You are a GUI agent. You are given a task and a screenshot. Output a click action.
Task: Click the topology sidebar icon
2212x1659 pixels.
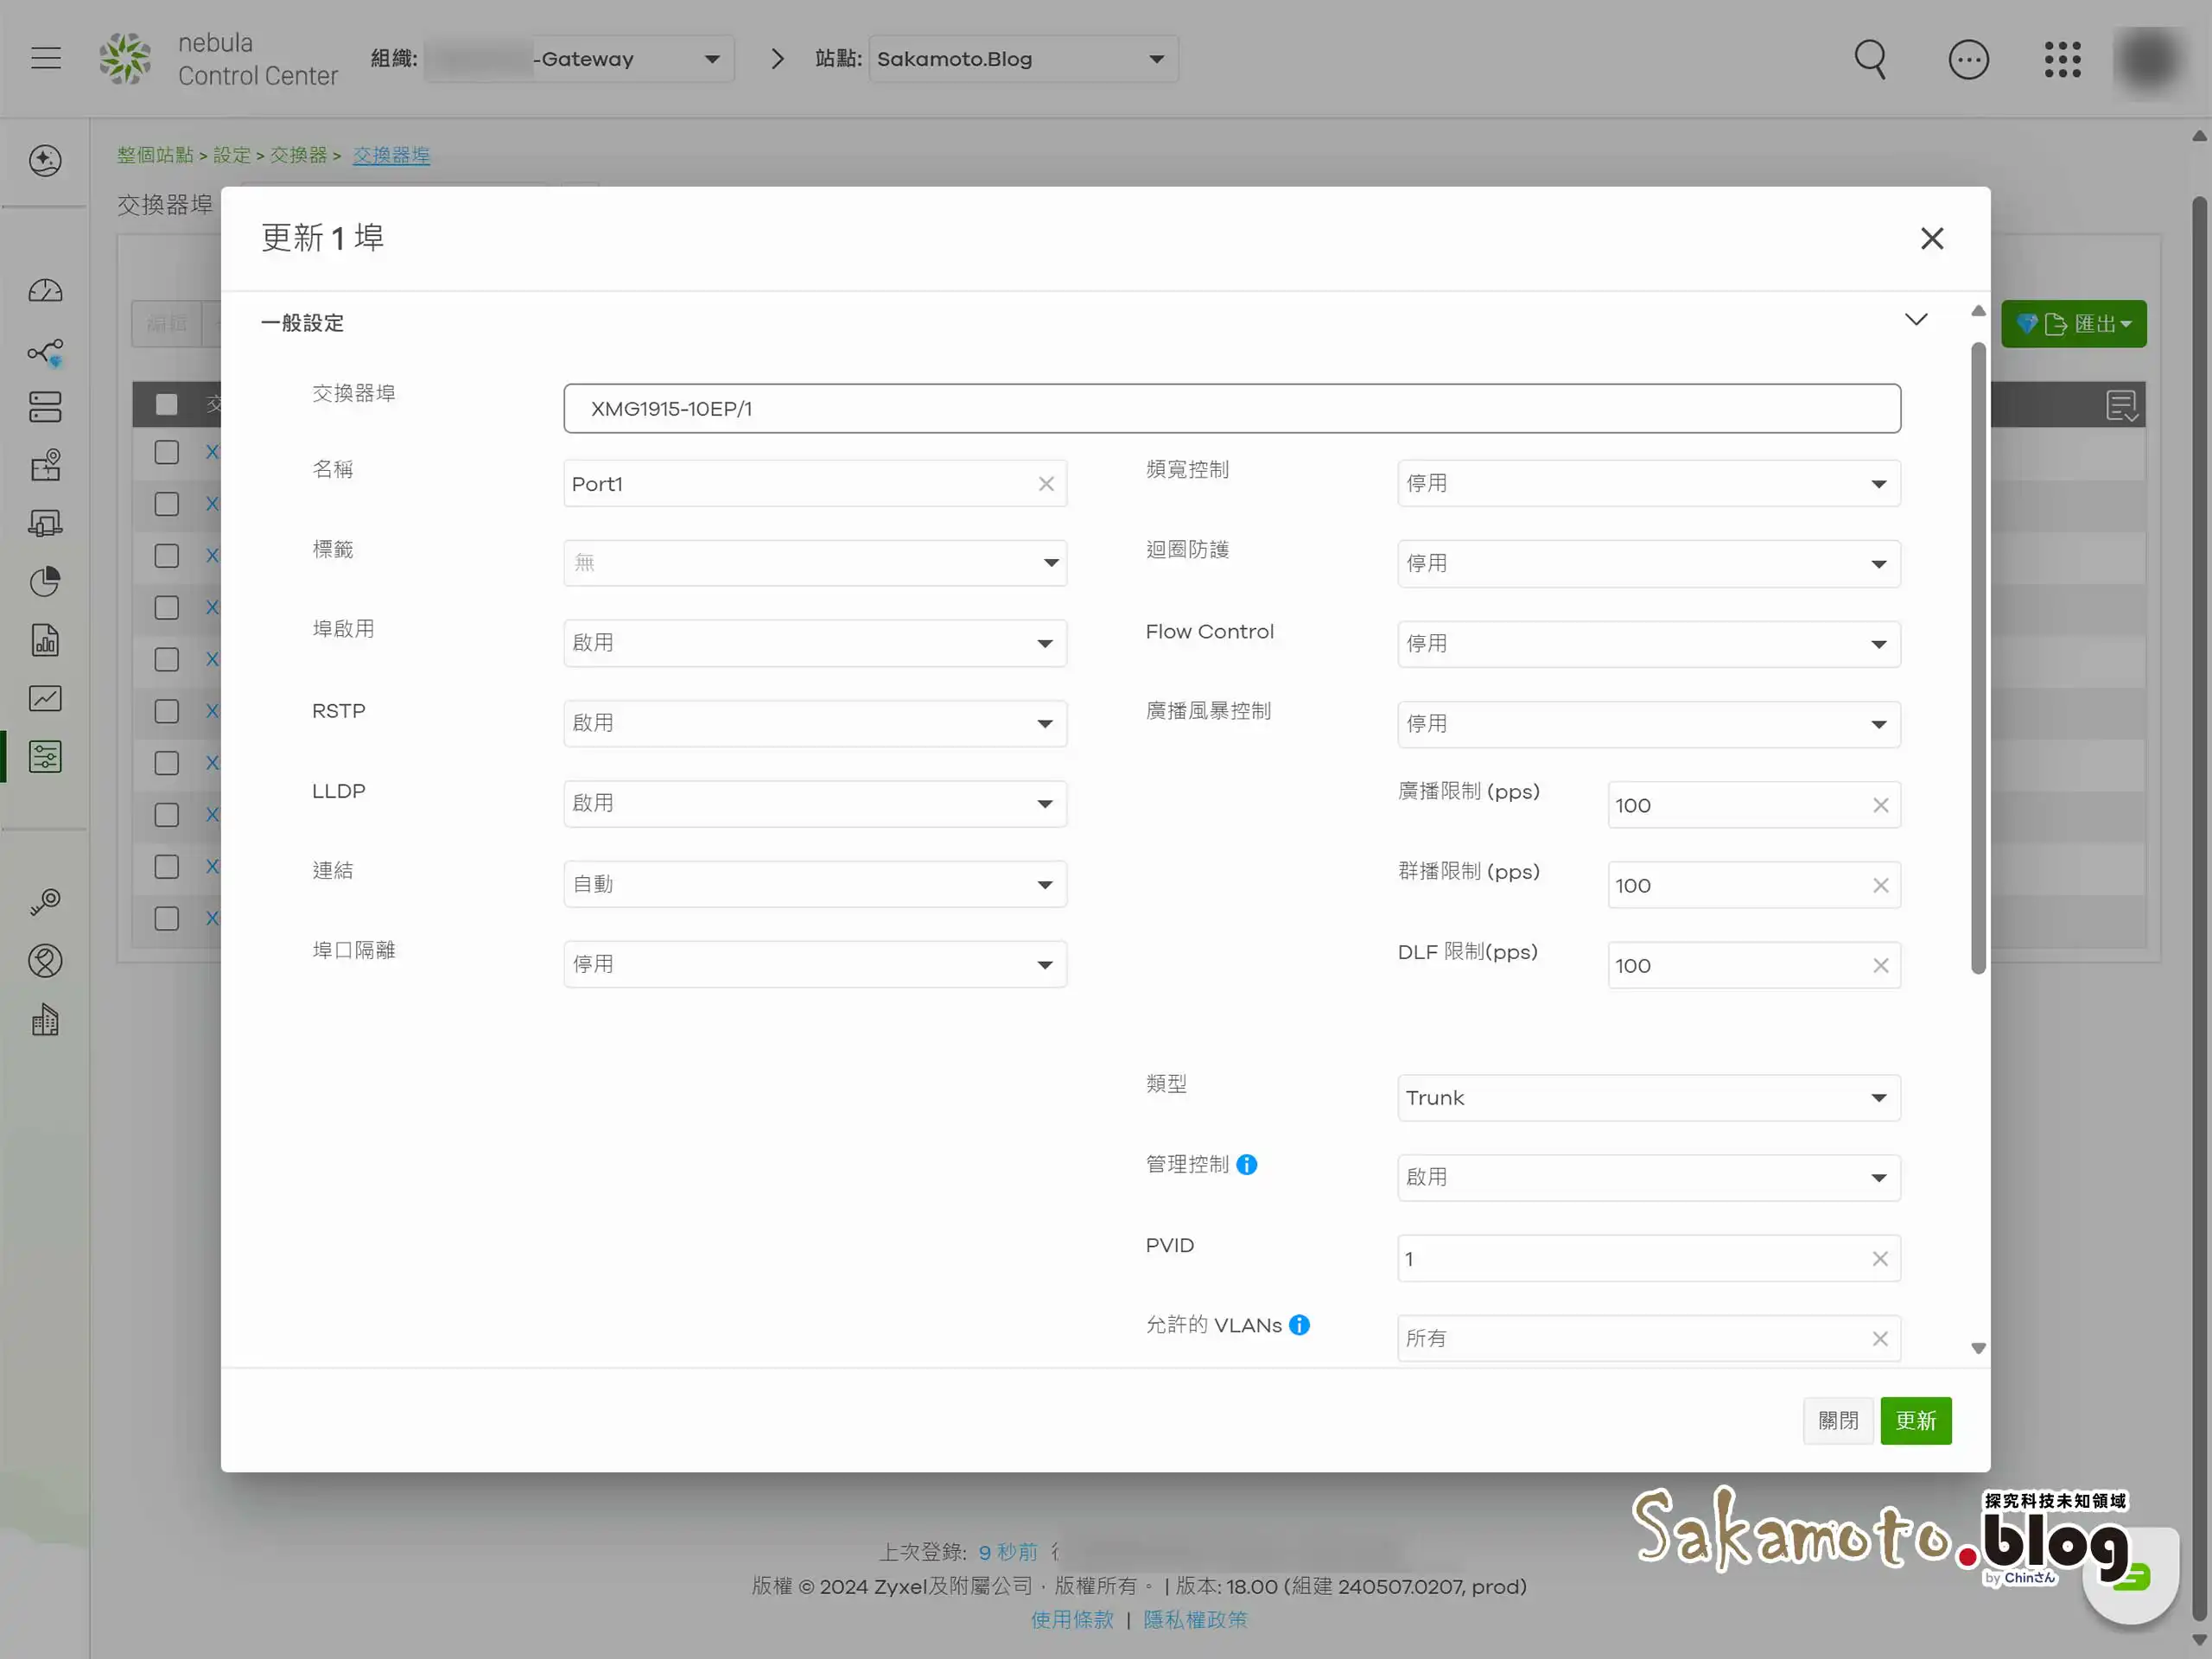tap(45, 352)
